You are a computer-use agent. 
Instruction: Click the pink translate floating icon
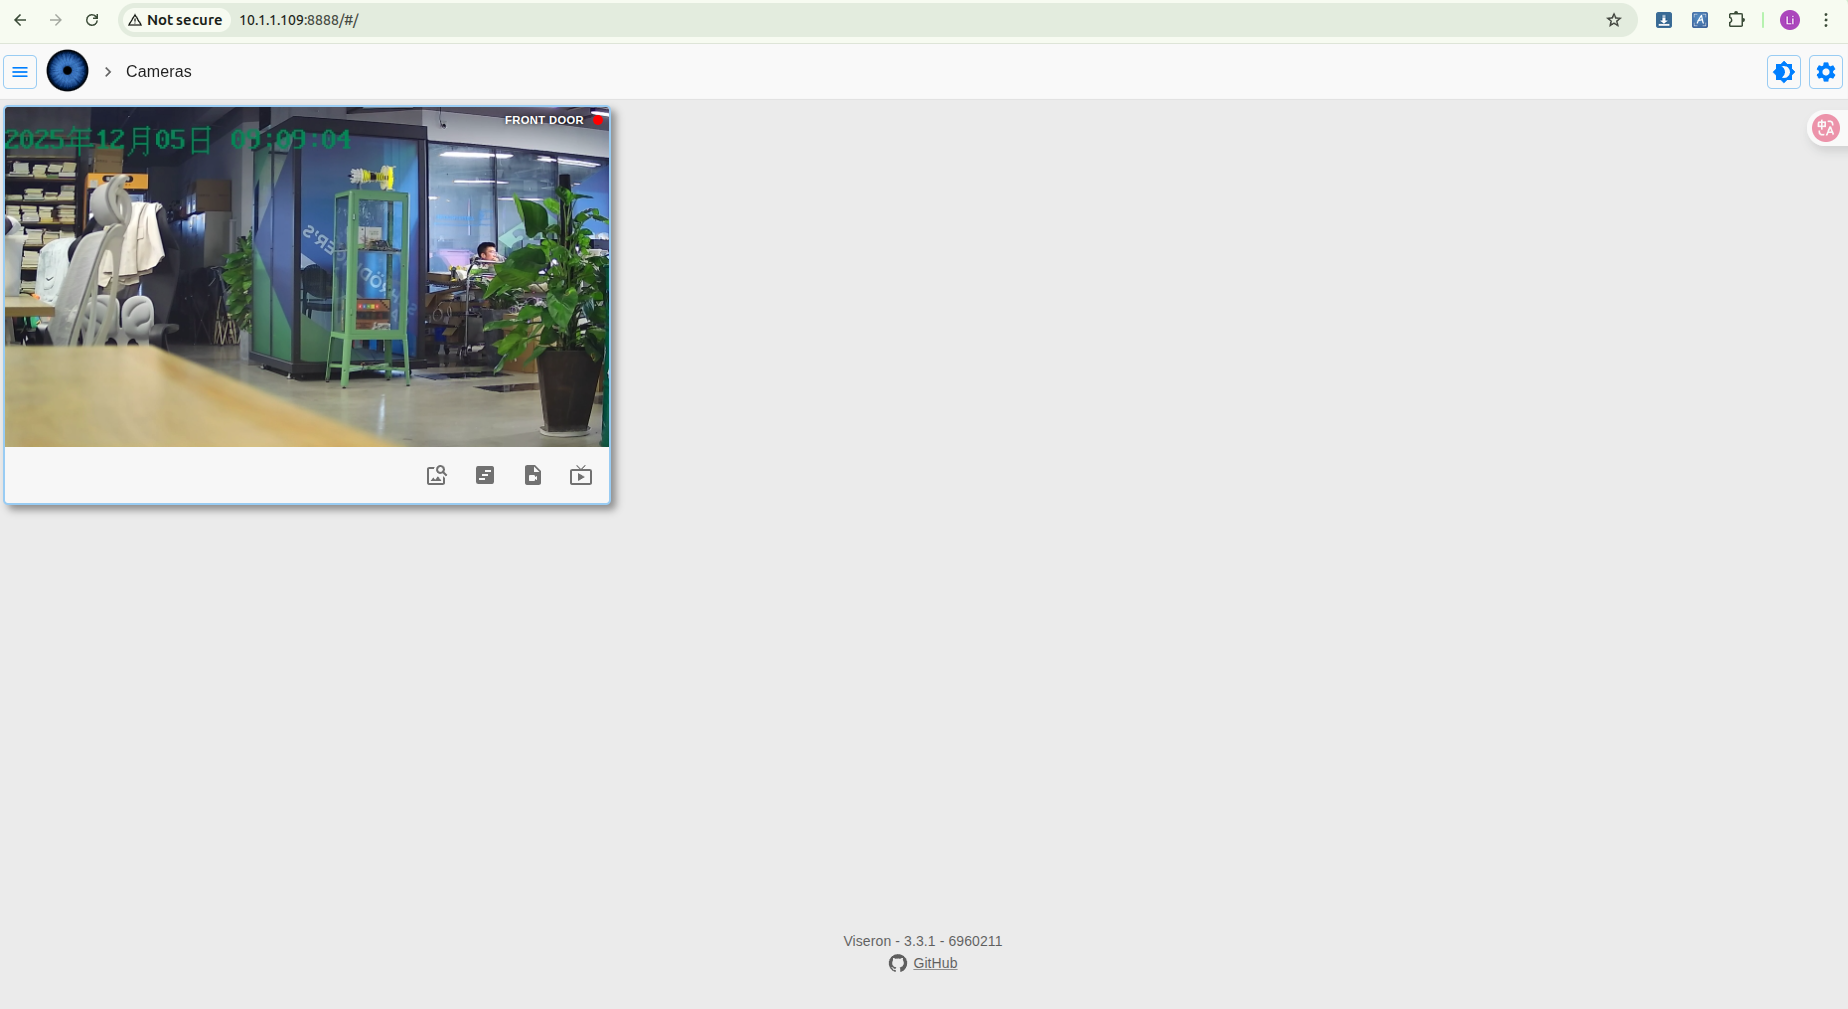pyautogui.click(x=1826, y=128)
